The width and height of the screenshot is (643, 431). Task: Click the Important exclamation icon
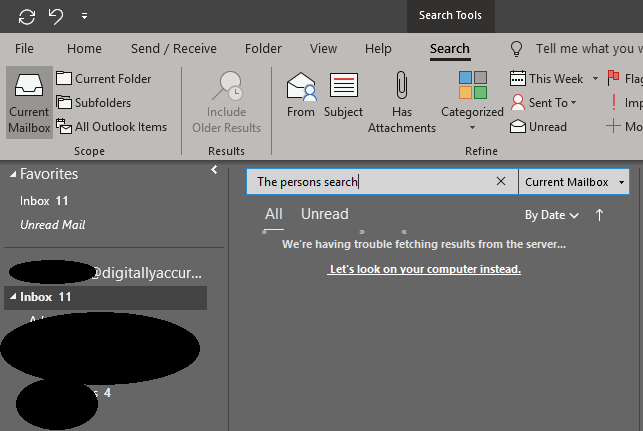tap(614, 103)
